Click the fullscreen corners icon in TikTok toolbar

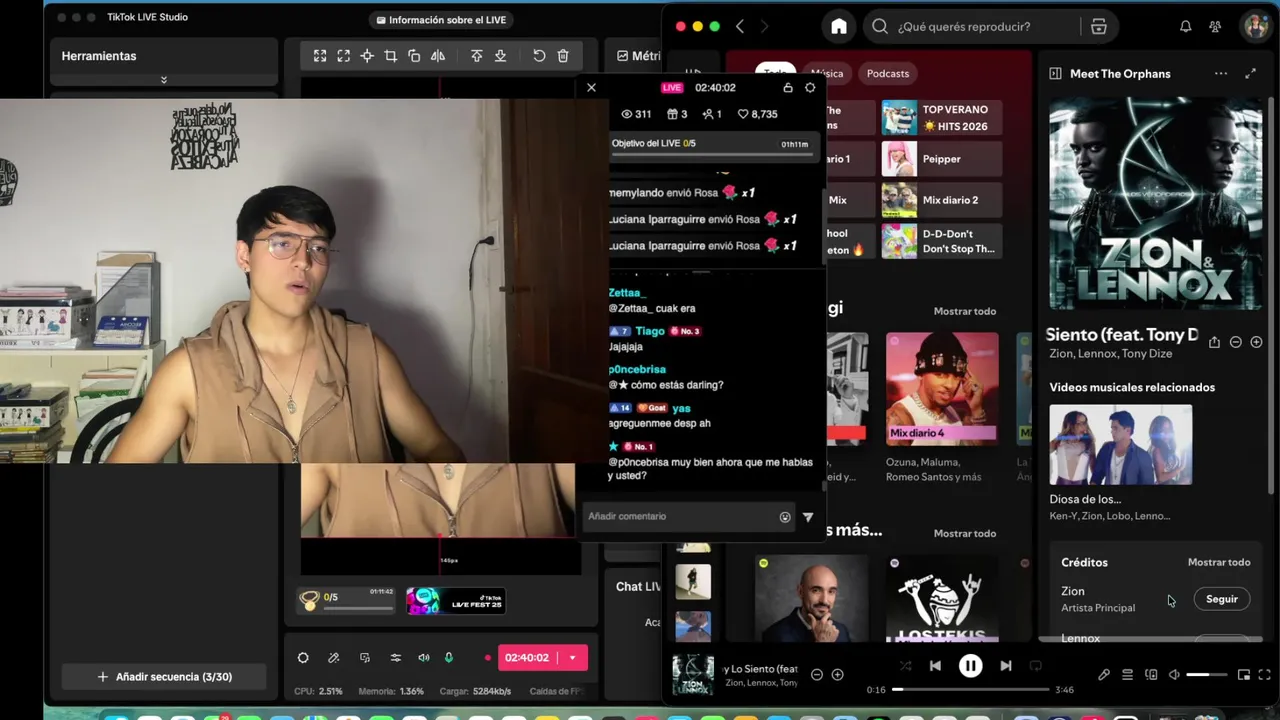click(x=343, y=56)
